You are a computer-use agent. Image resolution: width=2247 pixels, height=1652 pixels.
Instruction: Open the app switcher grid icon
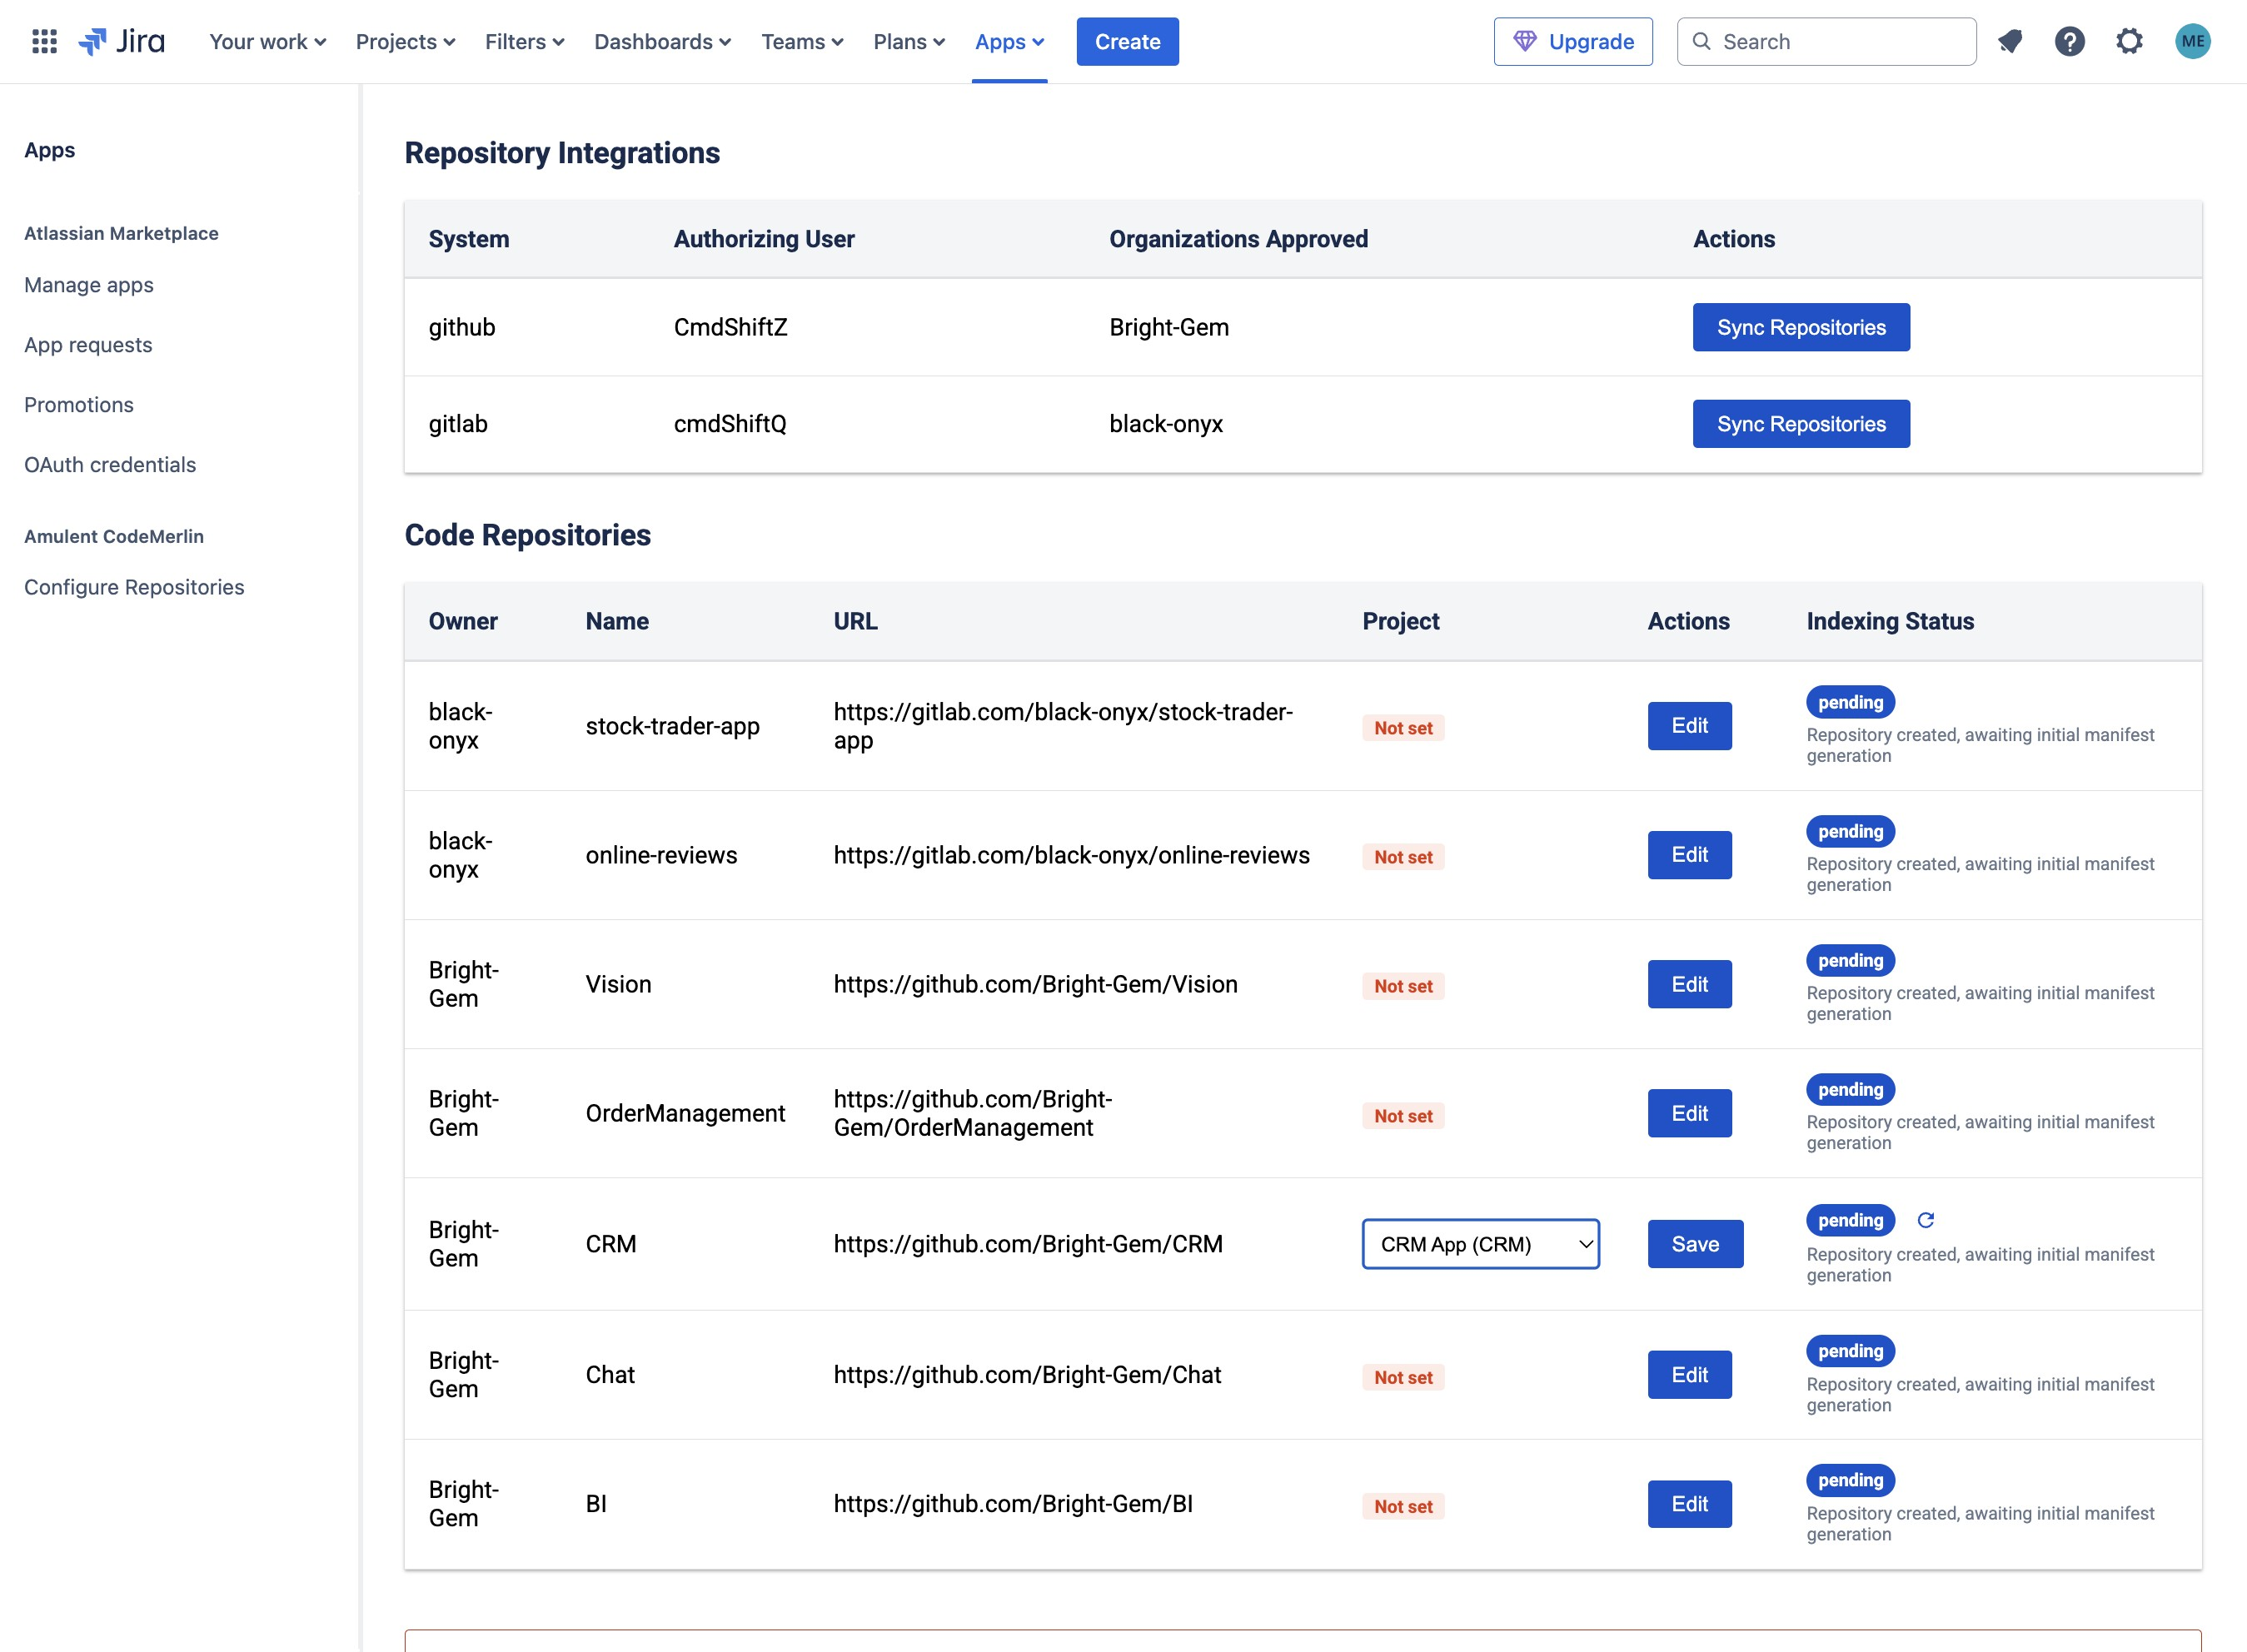[44, 41]
